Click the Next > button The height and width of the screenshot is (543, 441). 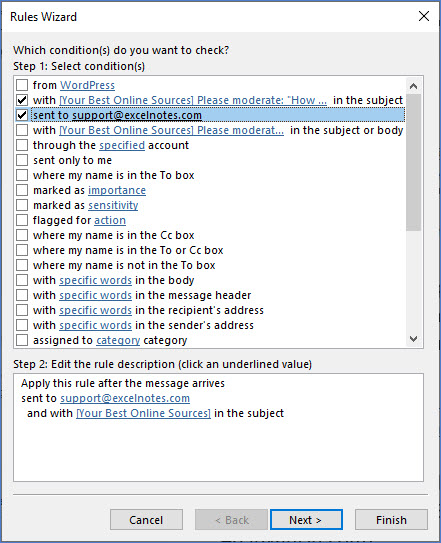pyautogui.click(x=306, y=519)
